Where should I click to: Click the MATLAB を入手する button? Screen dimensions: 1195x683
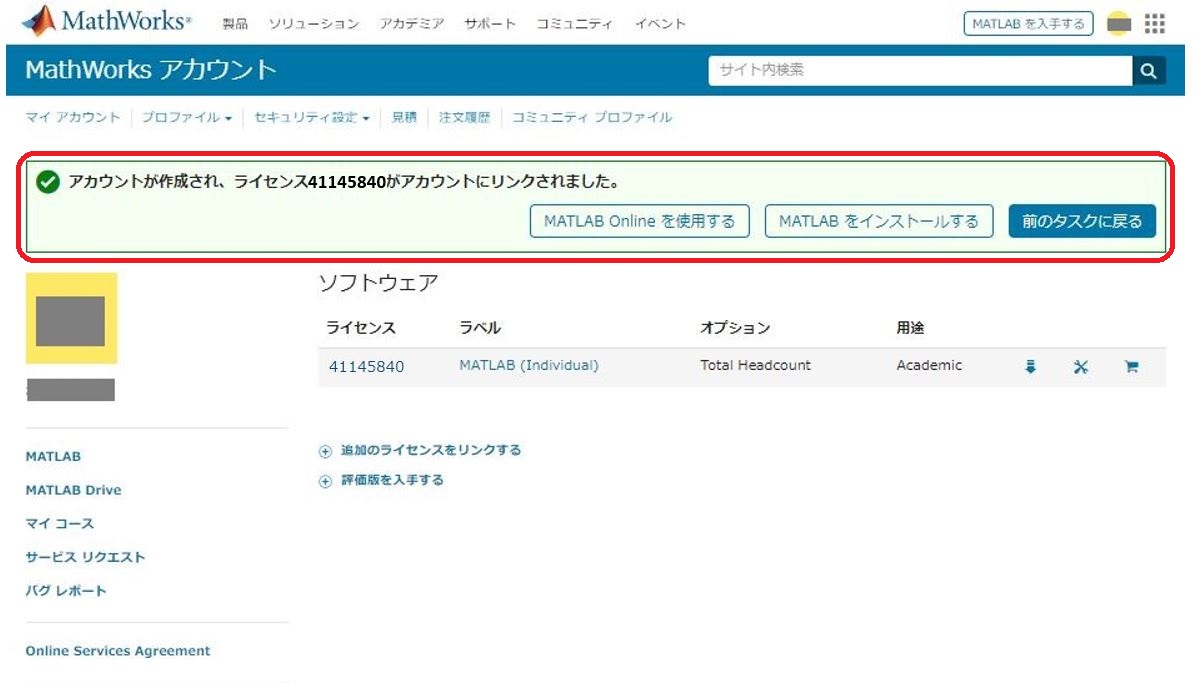[1028, 24]
